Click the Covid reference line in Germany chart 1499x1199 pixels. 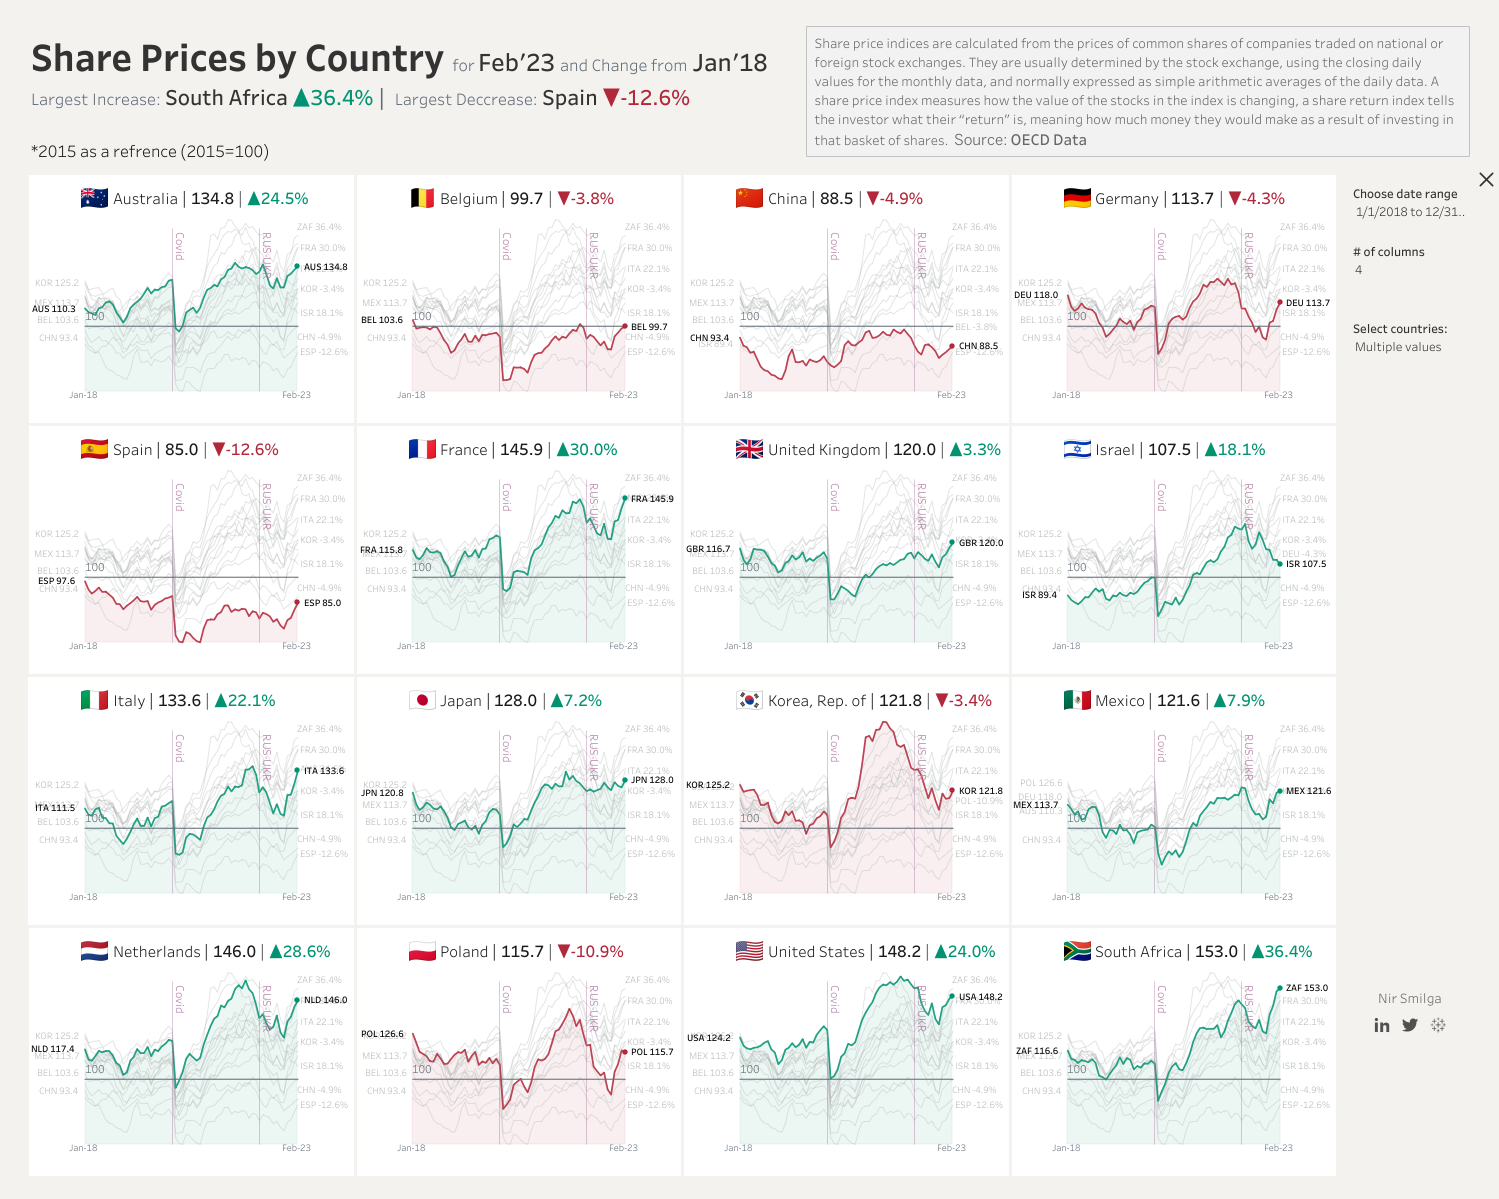[1156, 310]
